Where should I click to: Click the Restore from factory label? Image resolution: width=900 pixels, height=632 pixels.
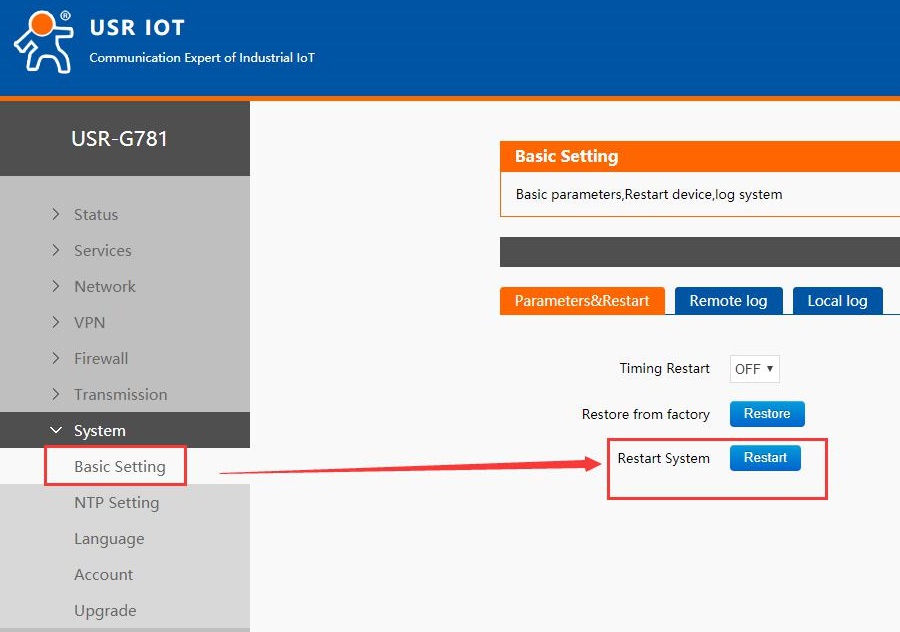(x=646, y=414)
